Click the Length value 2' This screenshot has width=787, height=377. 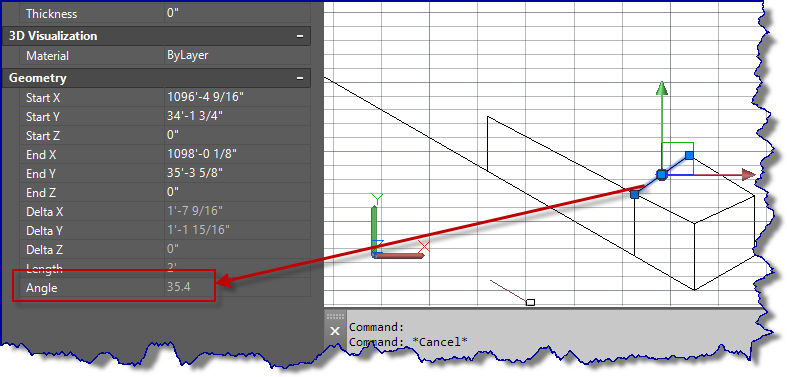[171, 269]
